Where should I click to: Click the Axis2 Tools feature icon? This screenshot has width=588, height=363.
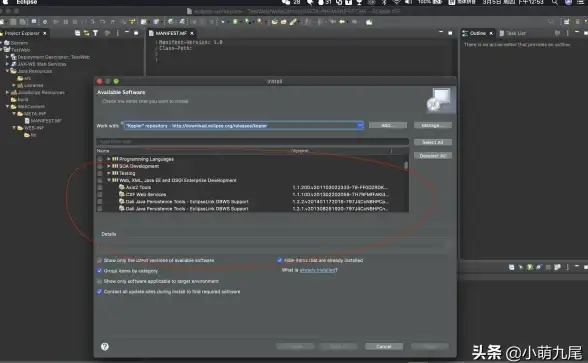[122, 187]
